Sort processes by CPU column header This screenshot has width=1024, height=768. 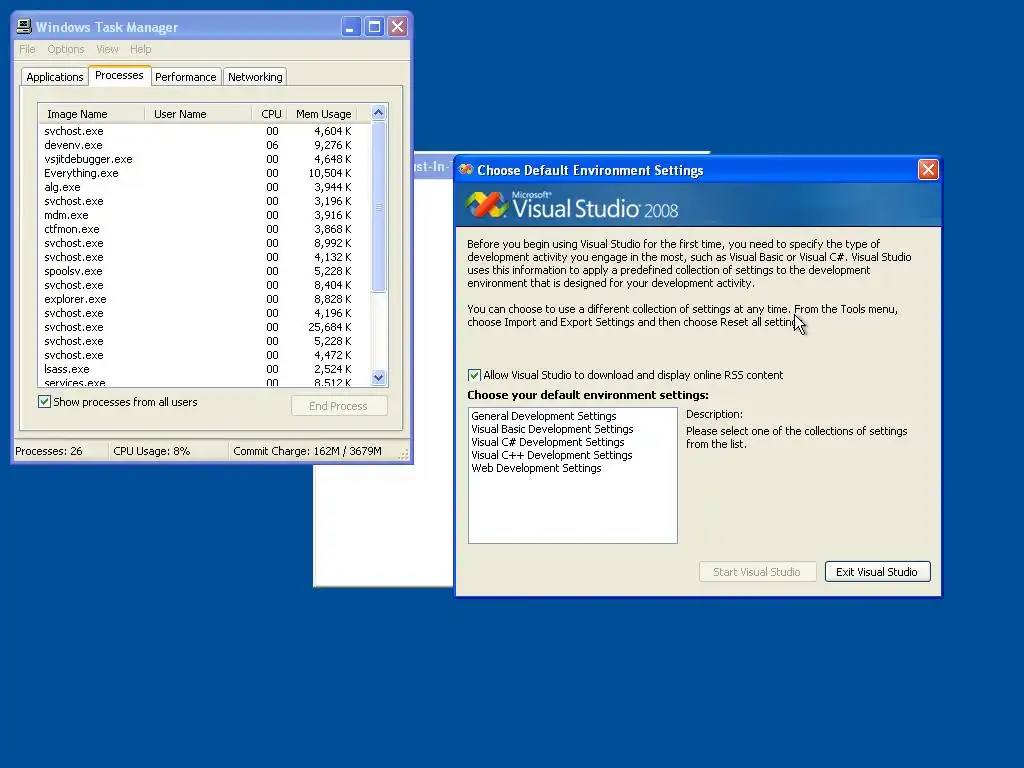pyautogui.click(x=270, y=114)
